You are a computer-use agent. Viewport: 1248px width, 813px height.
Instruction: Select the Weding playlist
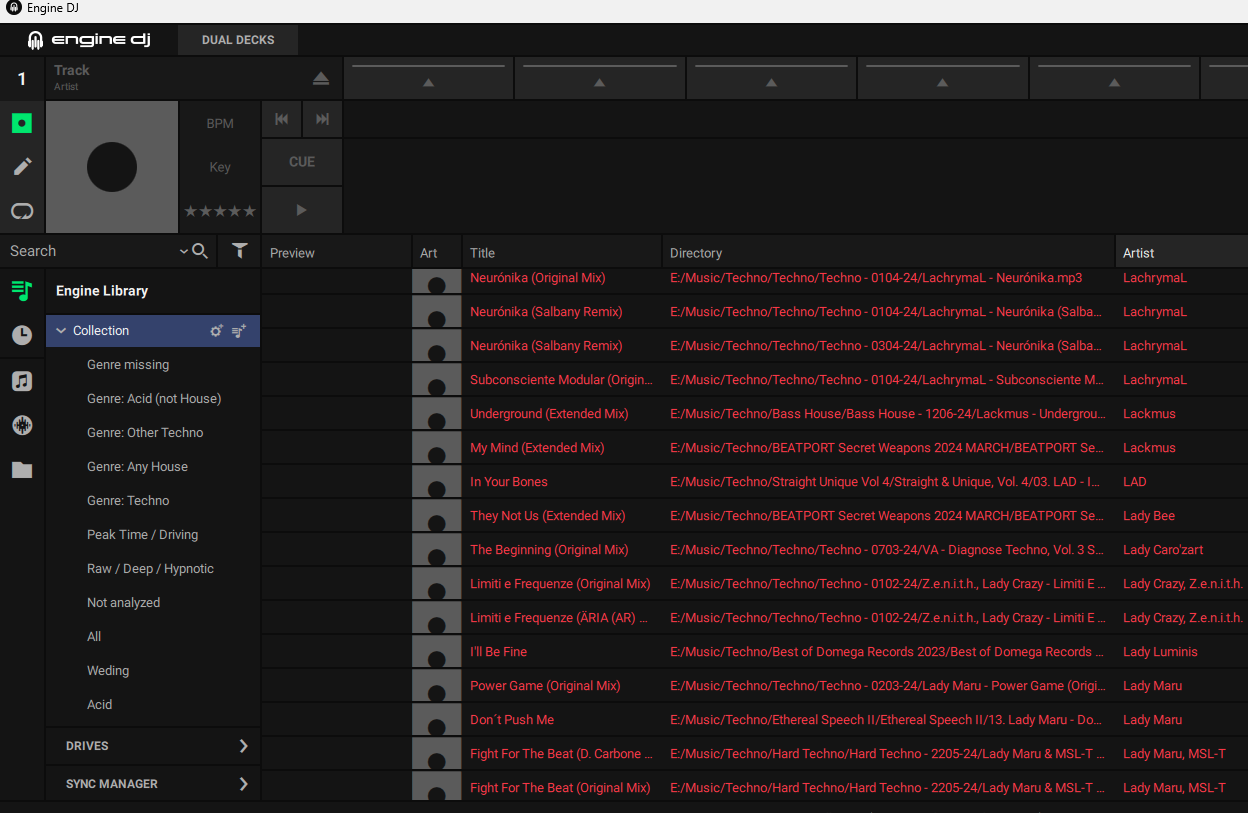pyautogui.click(x=108, y=671)
